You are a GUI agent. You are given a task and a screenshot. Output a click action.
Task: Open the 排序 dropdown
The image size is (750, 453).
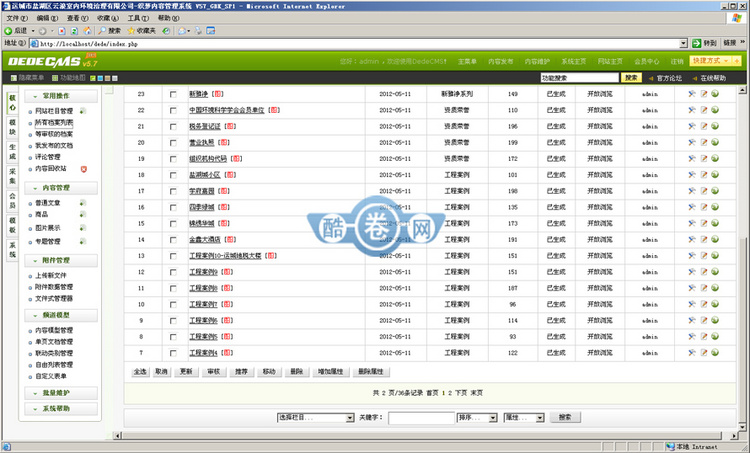477,418
